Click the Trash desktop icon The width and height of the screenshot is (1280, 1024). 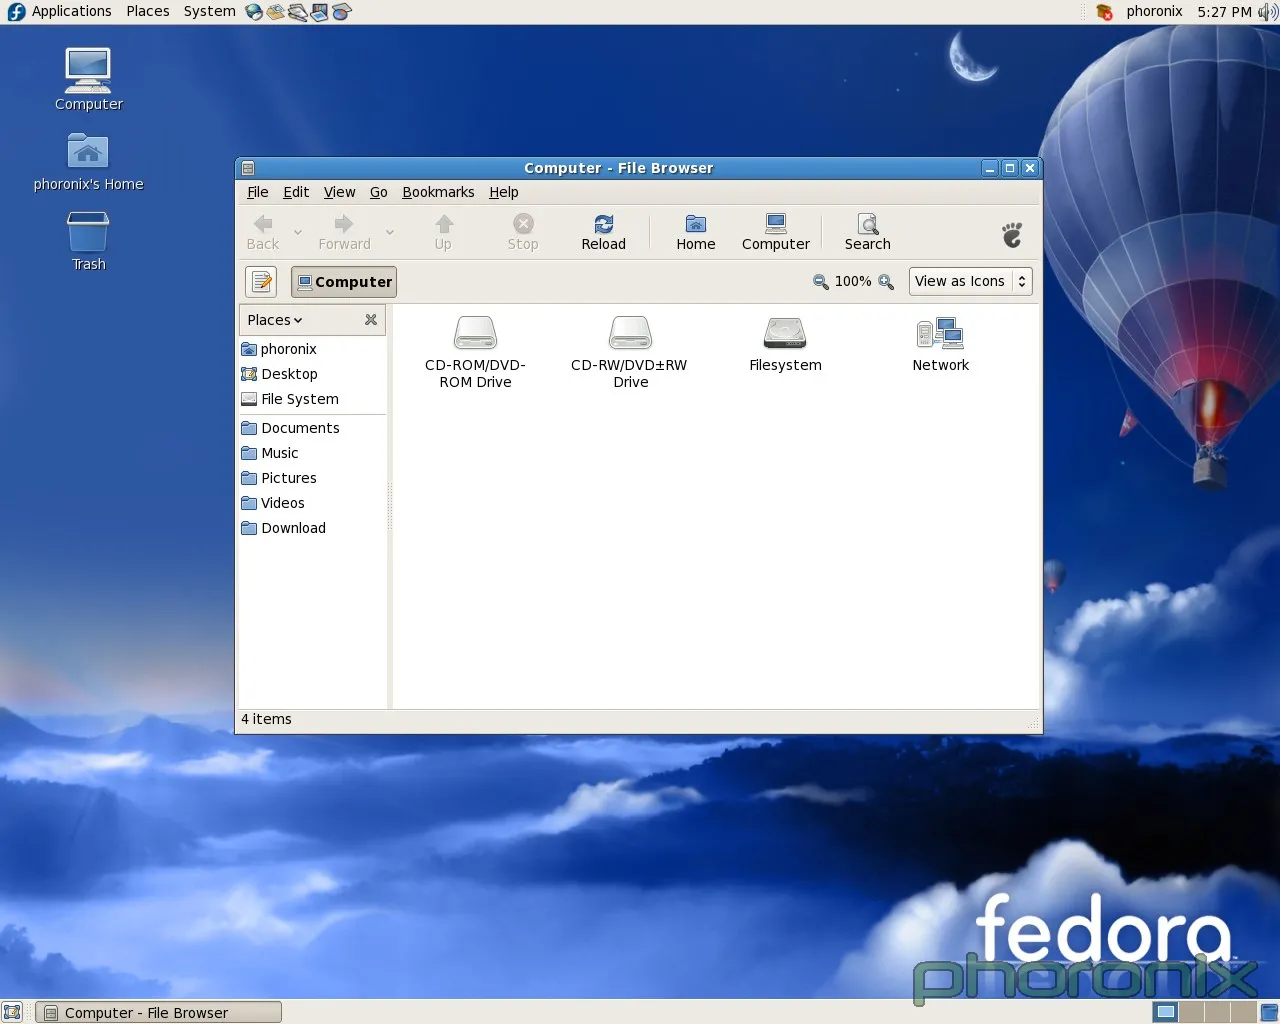[x=88, y=241]
